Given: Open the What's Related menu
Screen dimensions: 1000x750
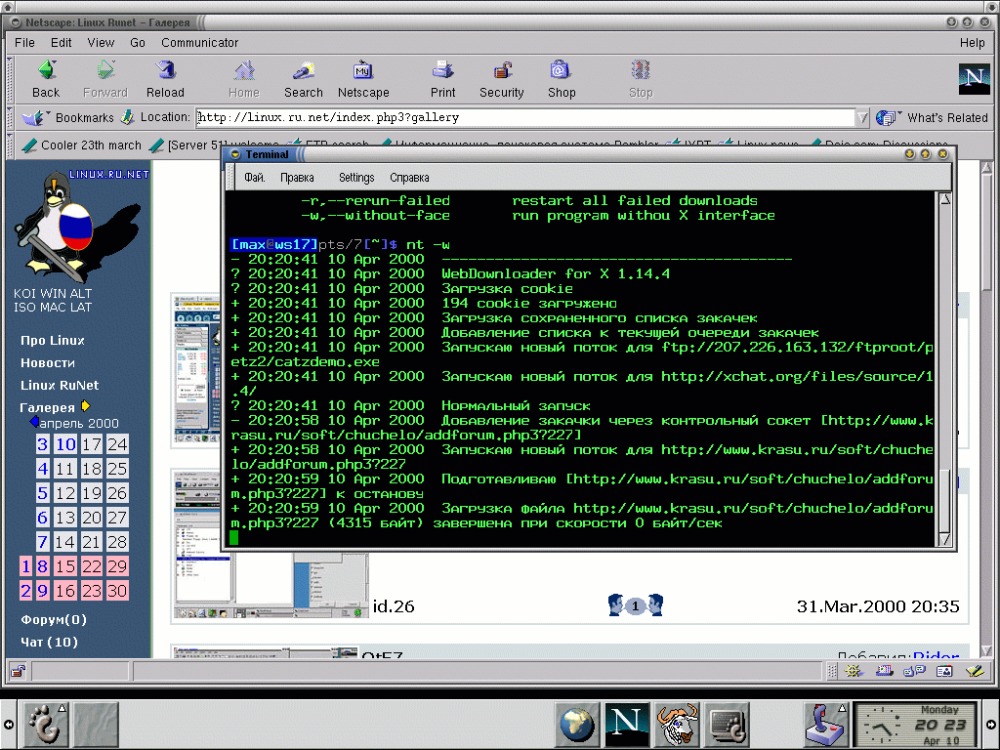Looking at the screenshot, I should (932, 117).
